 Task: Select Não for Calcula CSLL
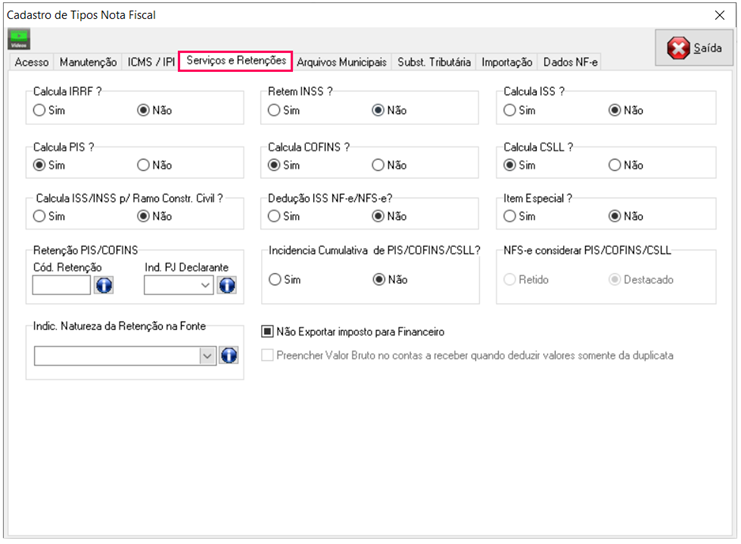tap(614, 165)
